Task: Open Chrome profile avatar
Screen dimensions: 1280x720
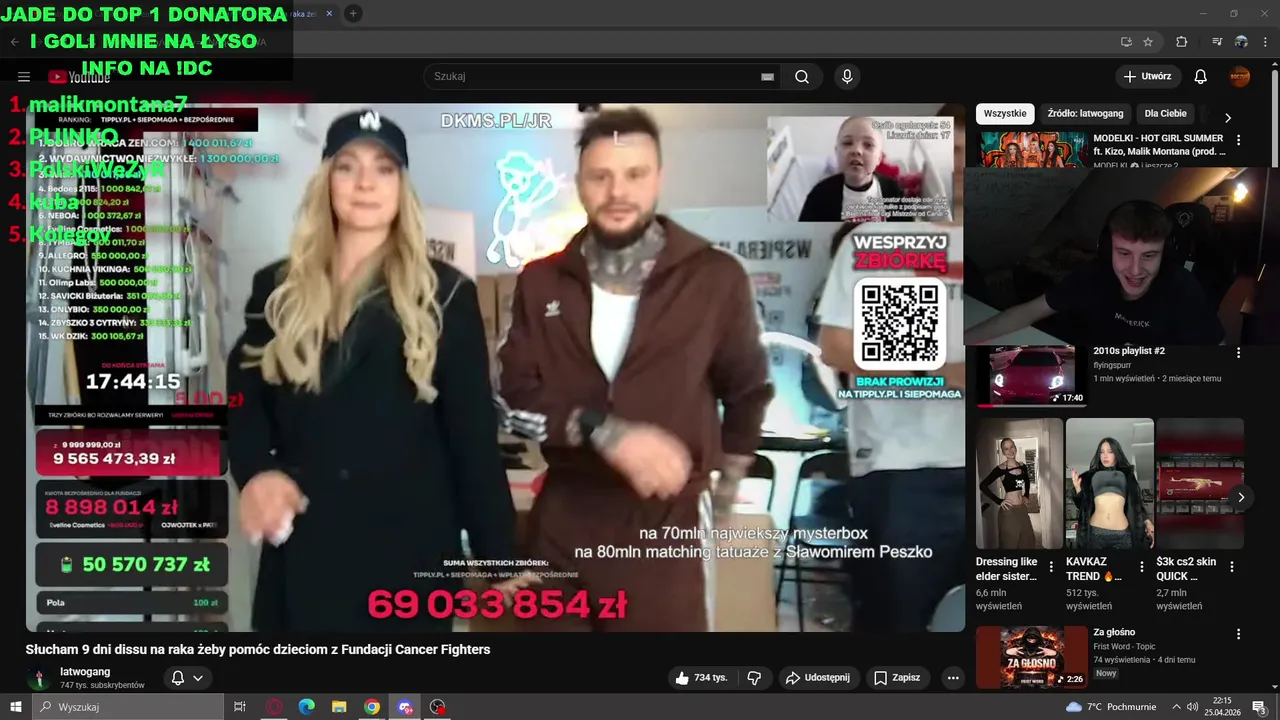Action: [1241, 42]
